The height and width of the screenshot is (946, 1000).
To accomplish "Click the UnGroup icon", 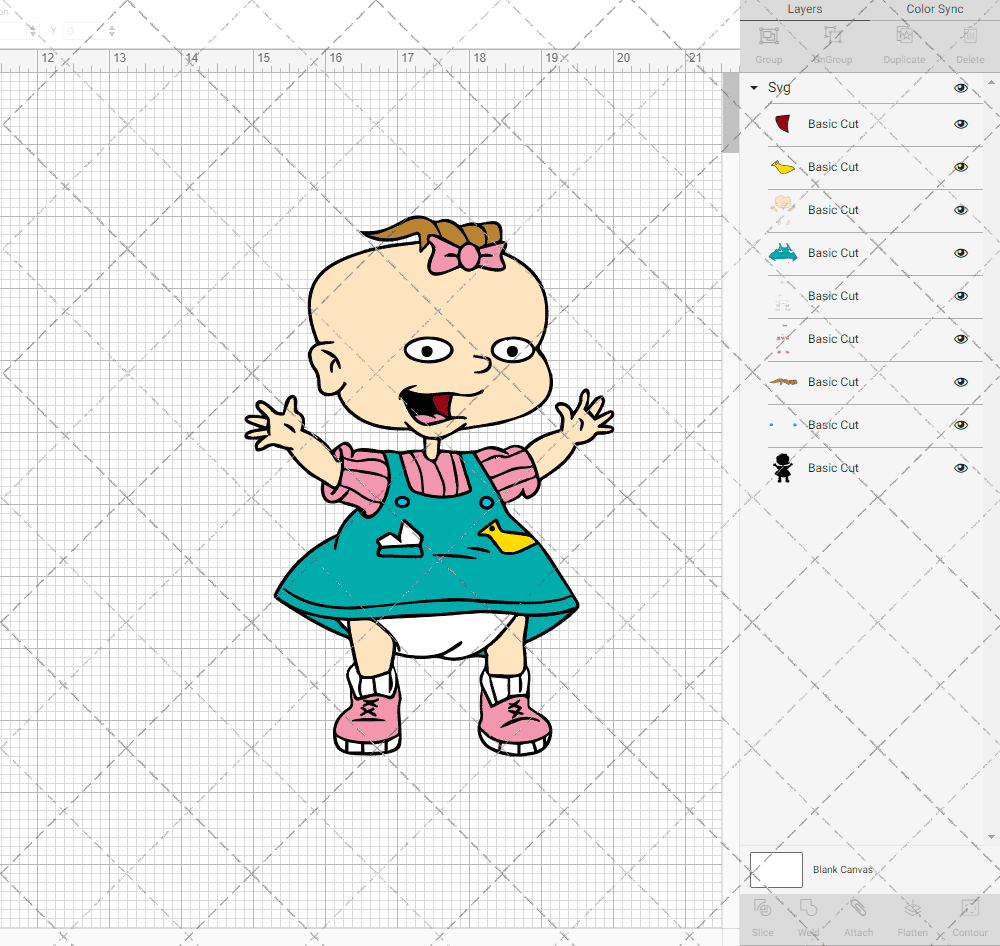I will coord(832,36).
